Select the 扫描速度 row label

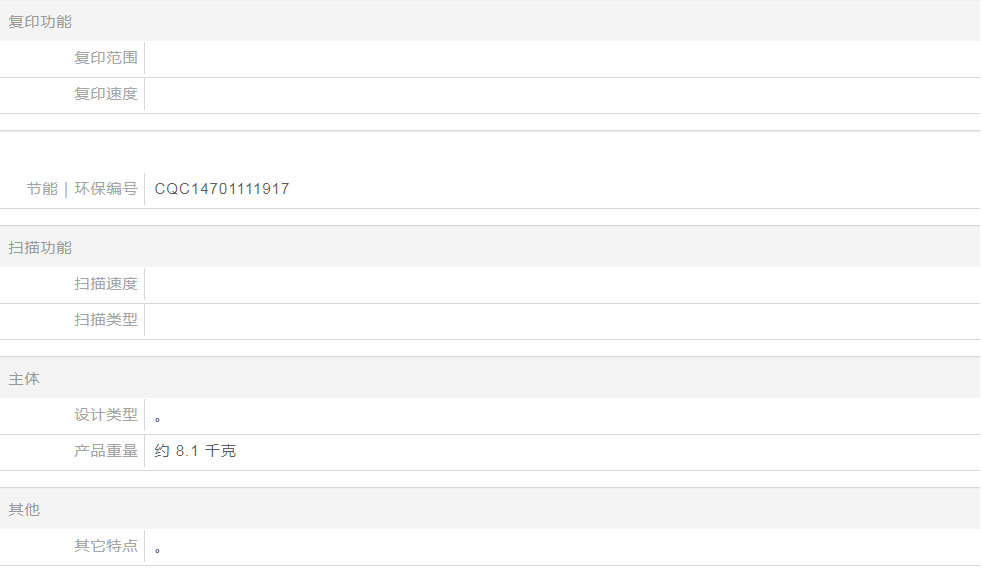point(105,284)
